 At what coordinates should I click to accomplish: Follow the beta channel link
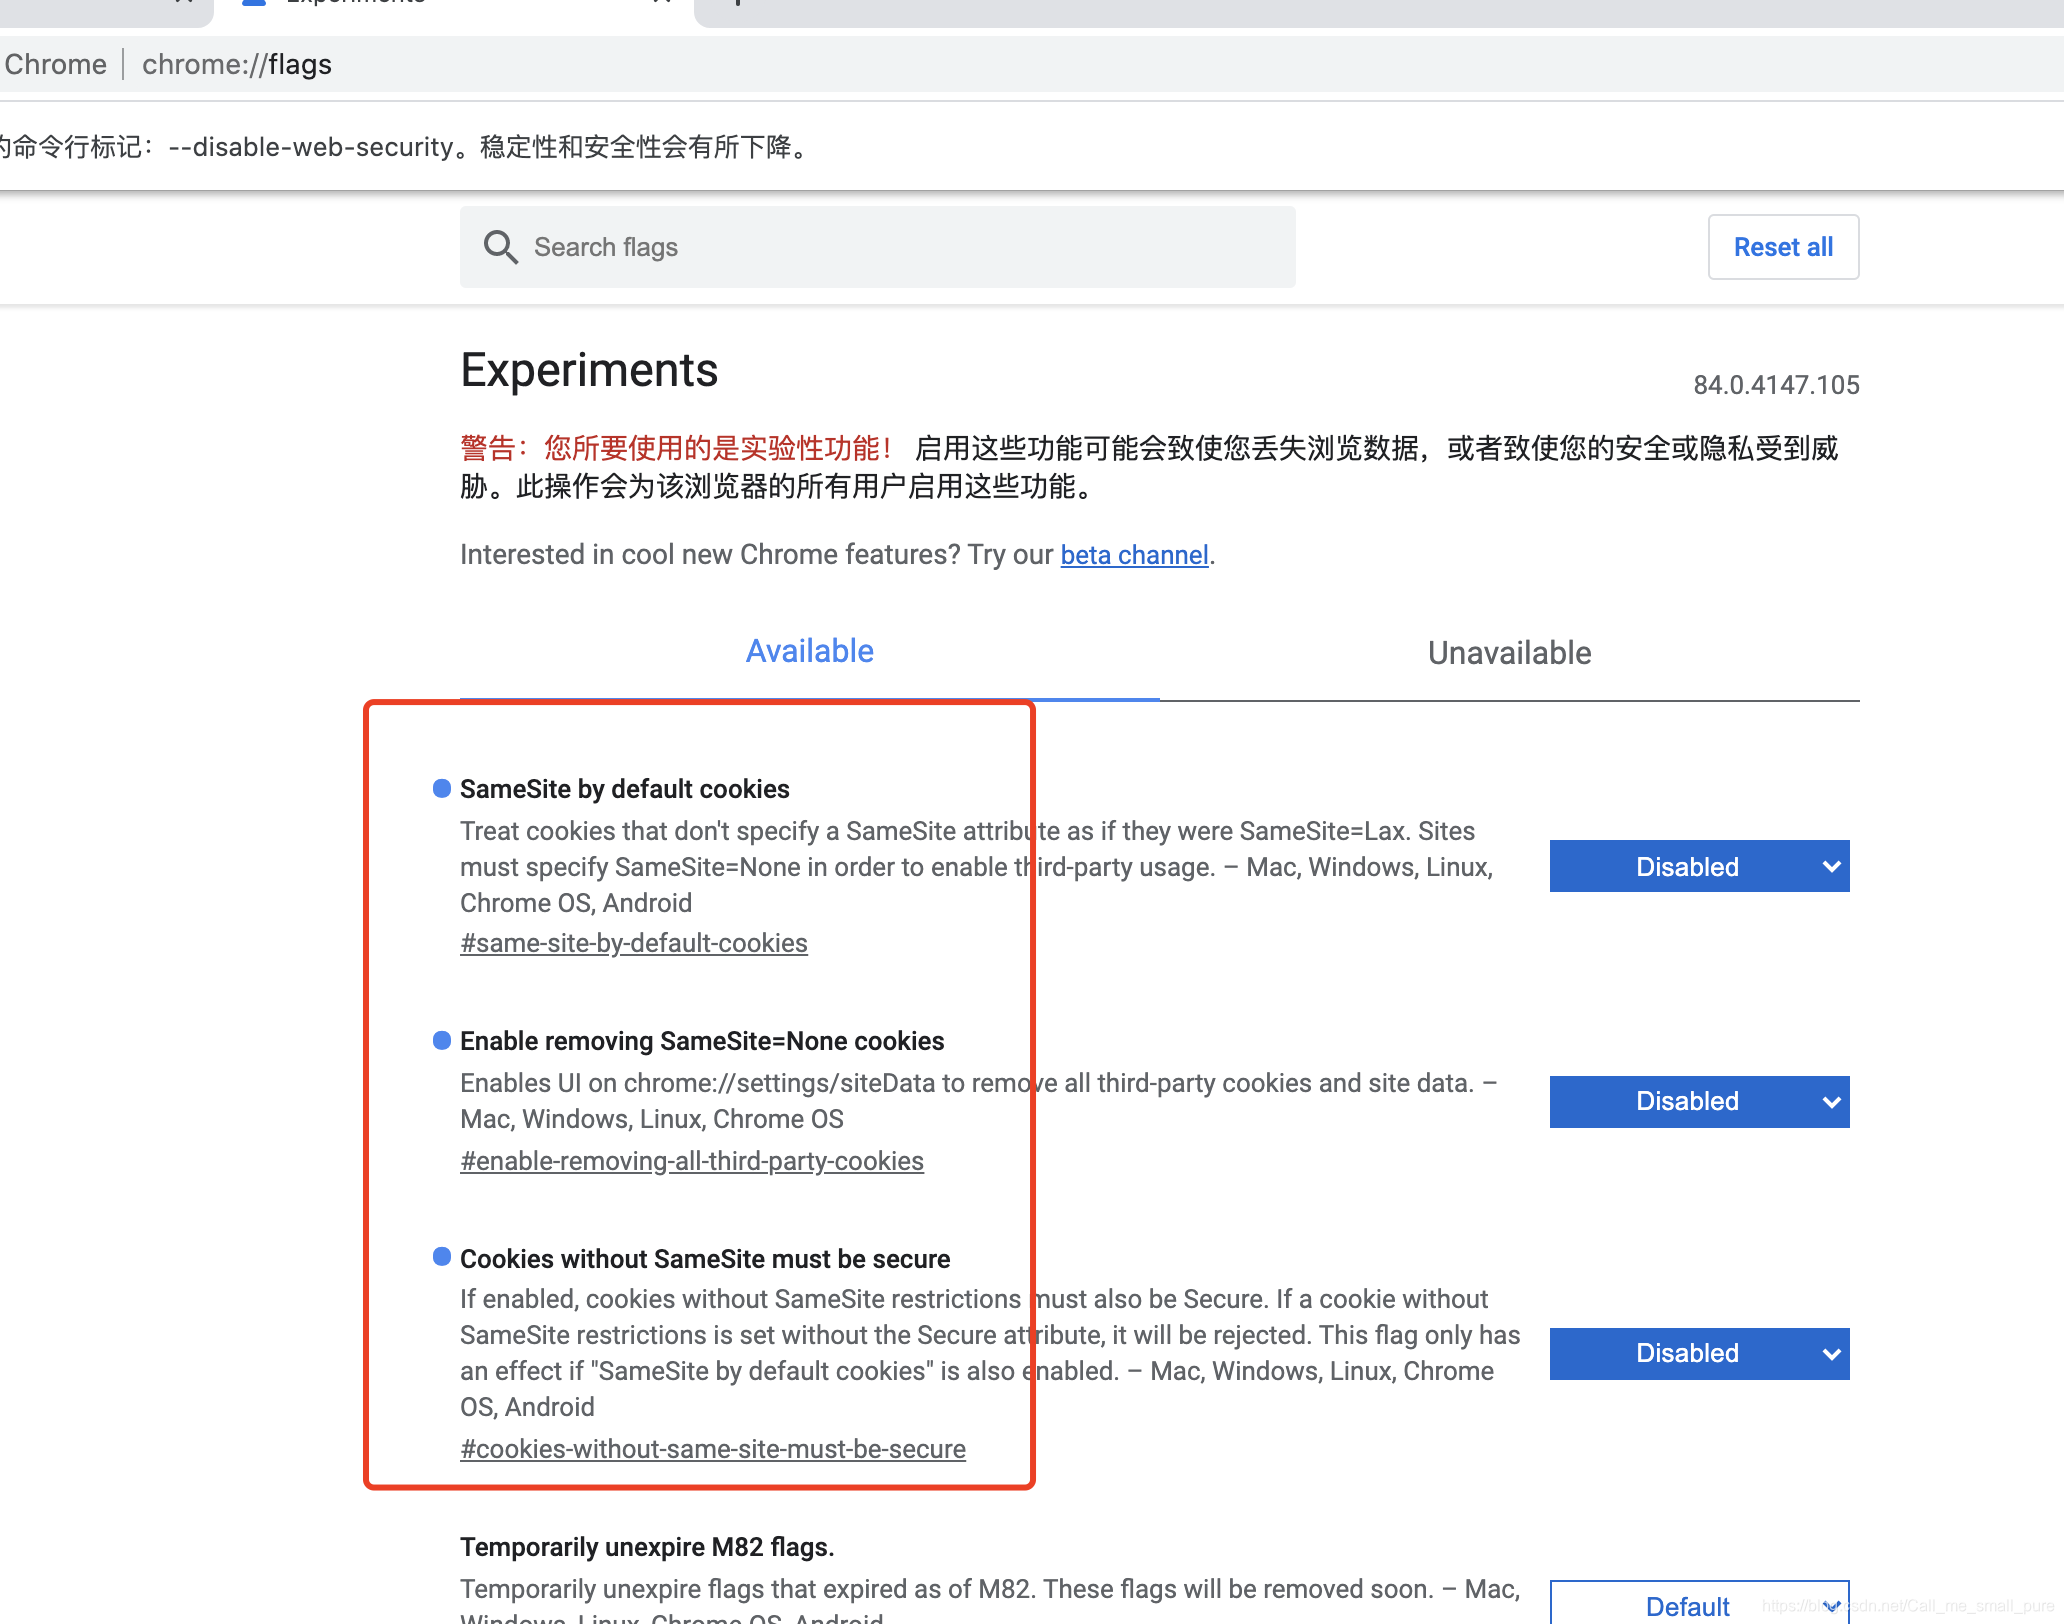coord(1134,555)
